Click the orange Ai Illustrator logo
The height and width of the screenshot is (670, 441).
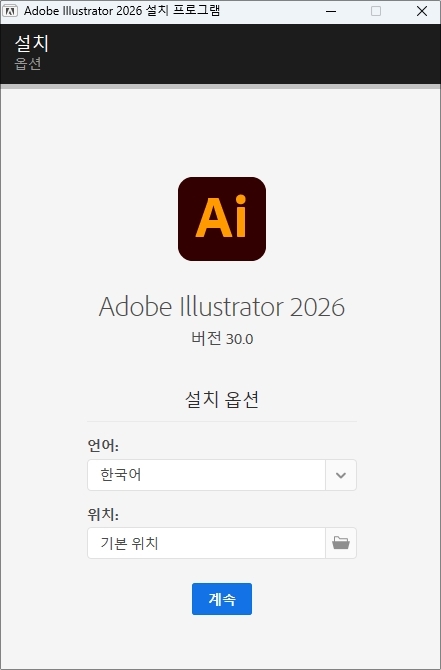[222, 219]
